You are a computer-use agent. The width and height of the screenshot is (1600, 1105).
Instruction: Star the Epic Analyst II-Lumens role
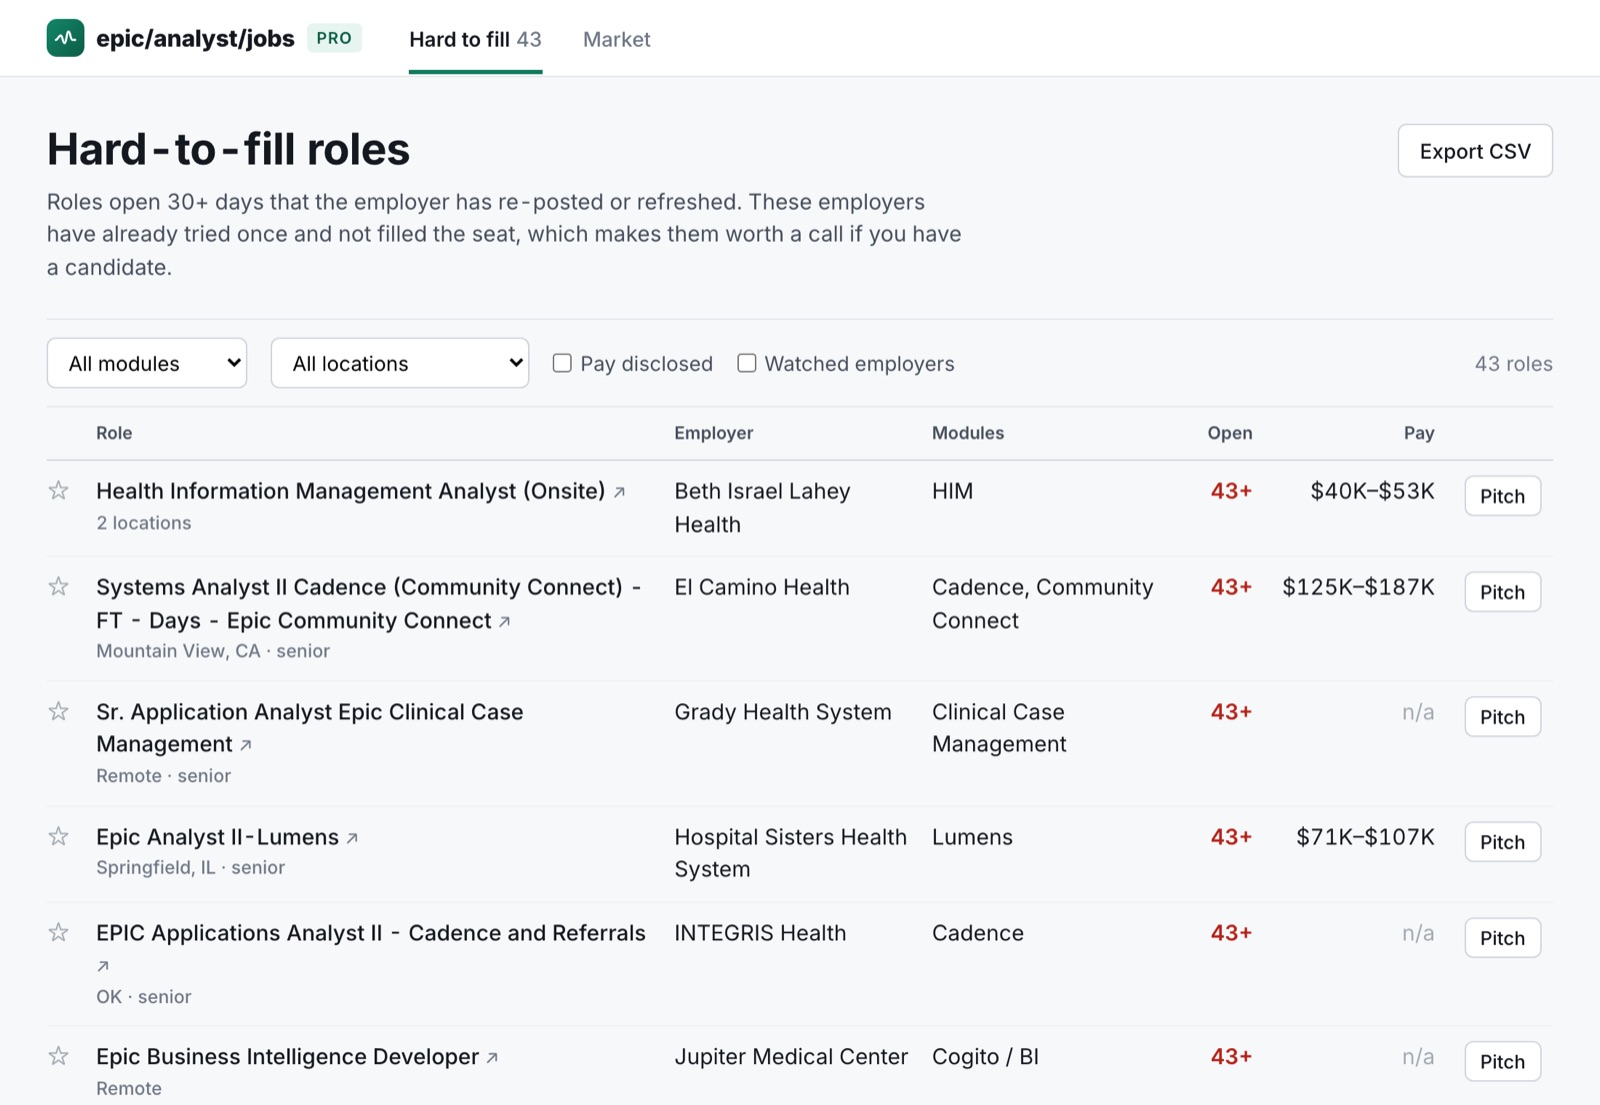point(59,836)
